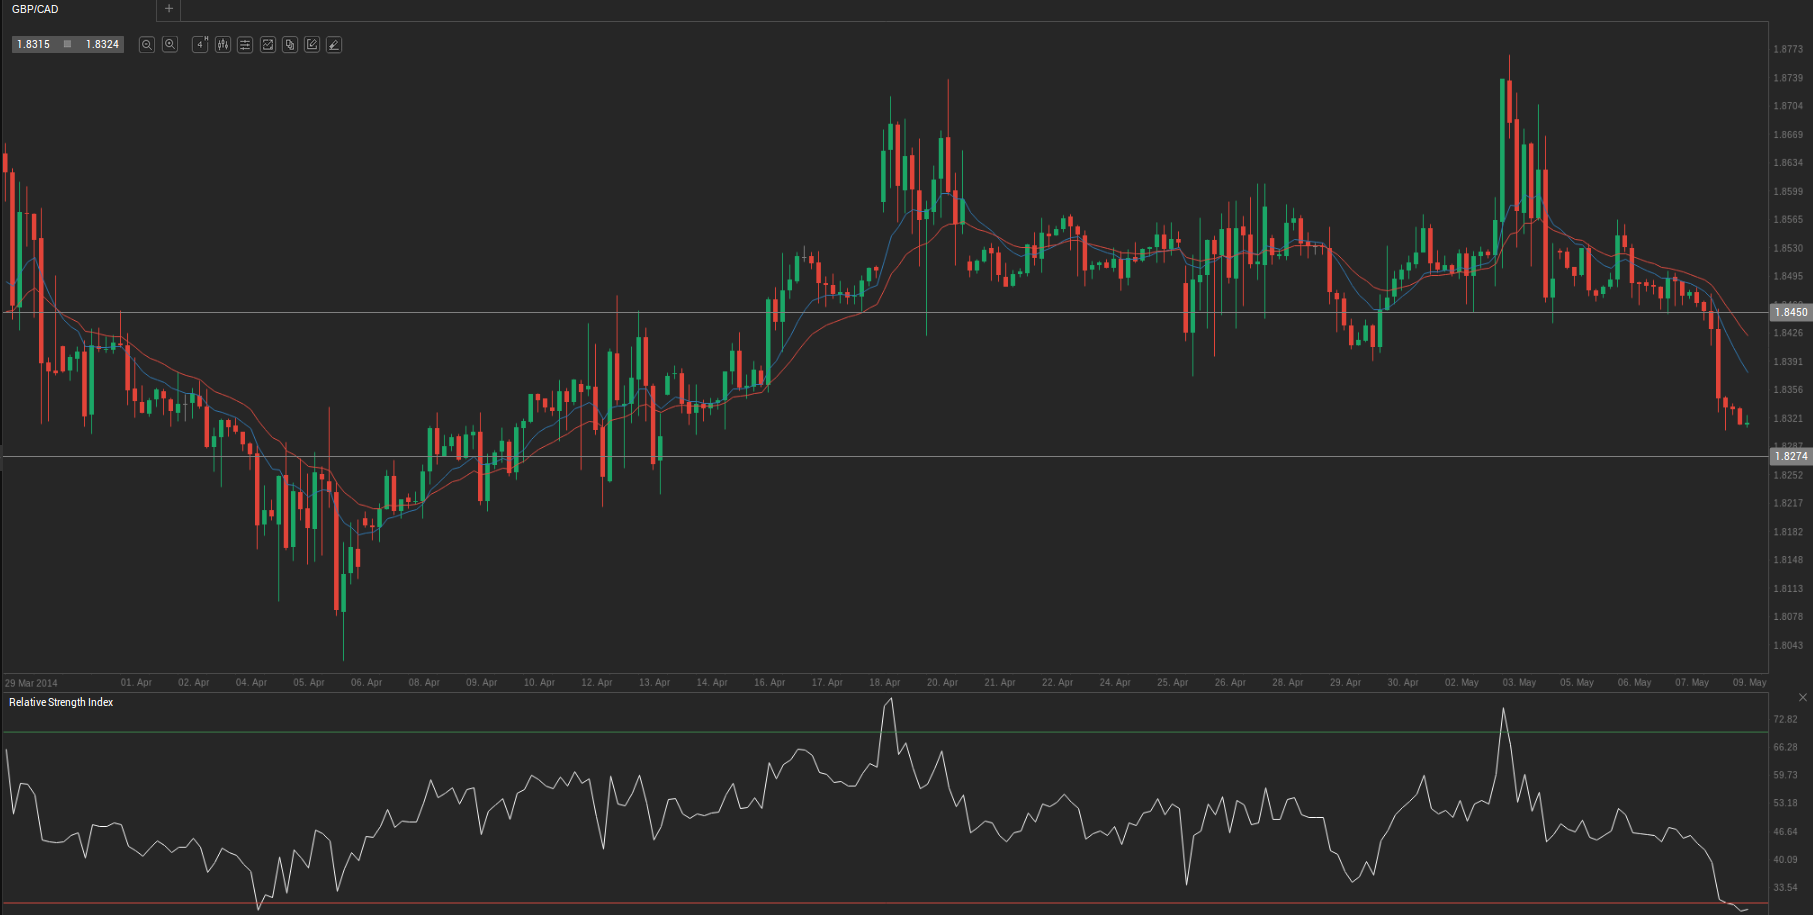This screenshot has width=1813, height=915.
Task: Open candlestick chart type selector
Action: coord(223,45)
